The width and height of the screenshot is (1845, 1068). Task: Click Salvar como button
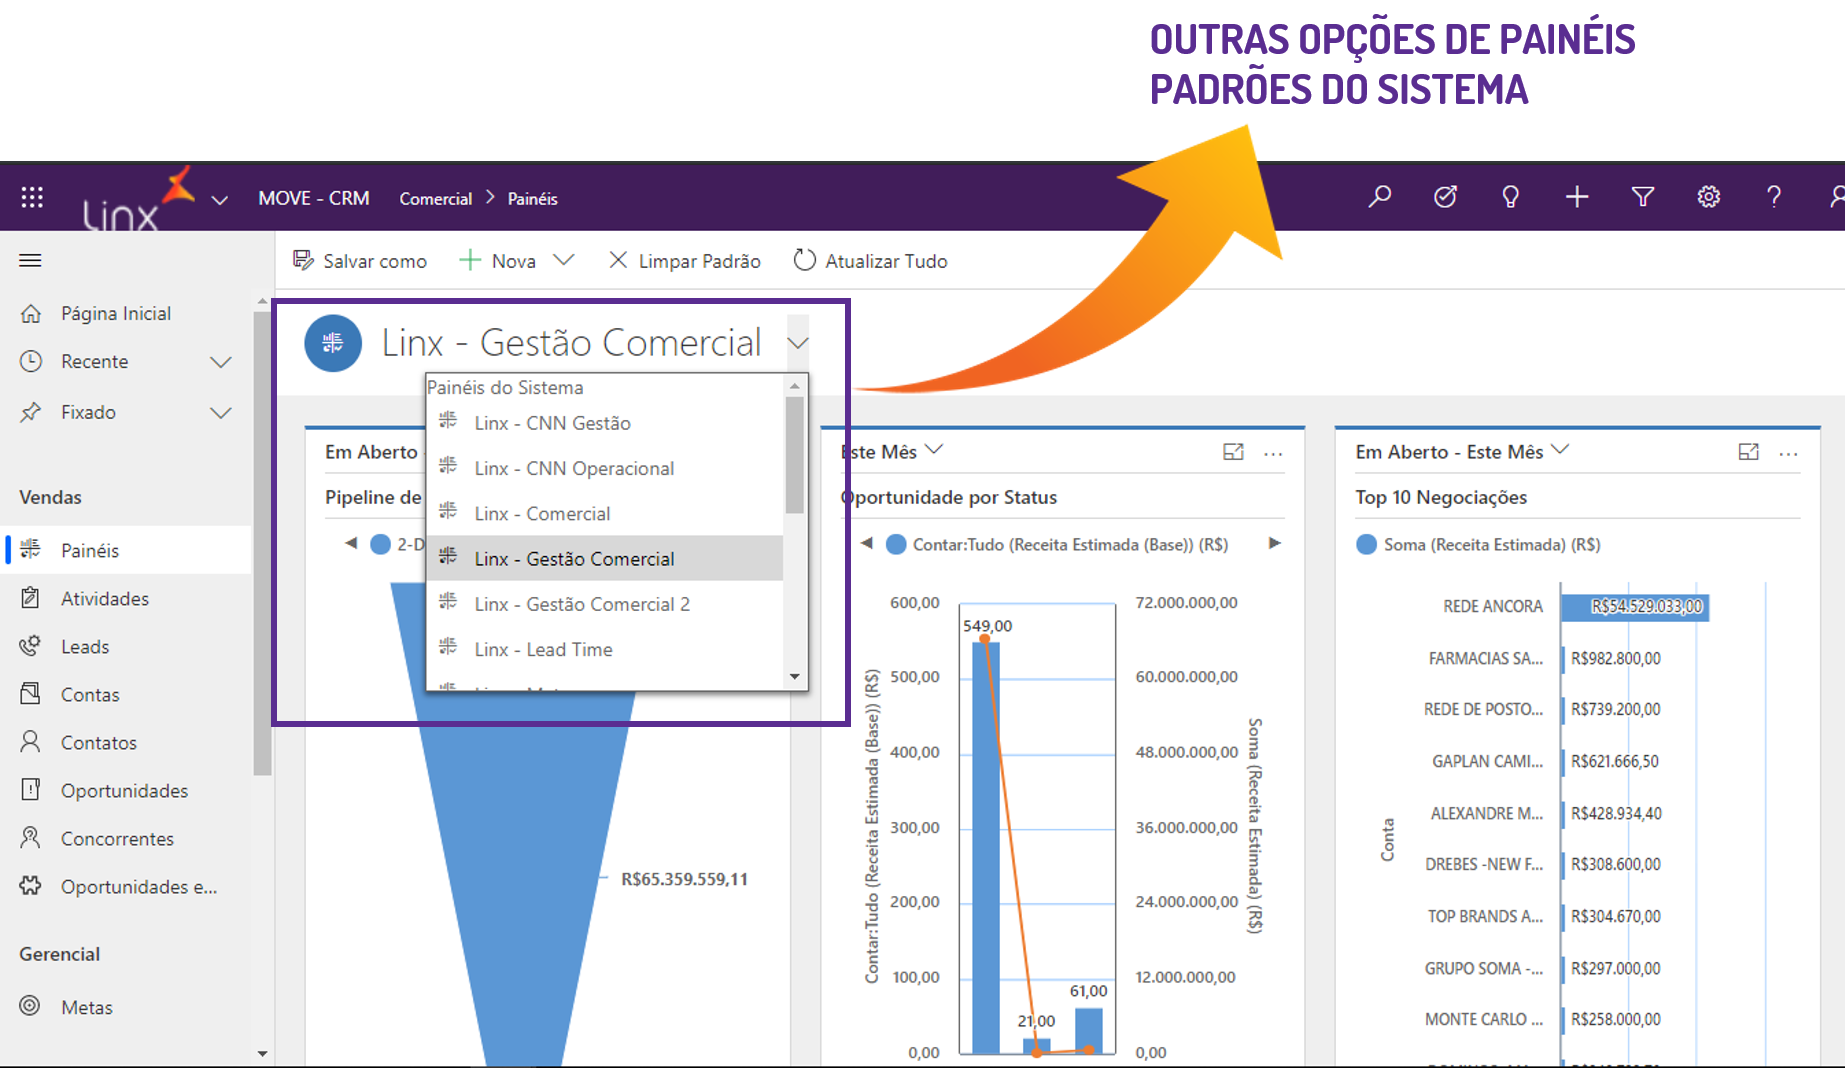pos(360,260)
